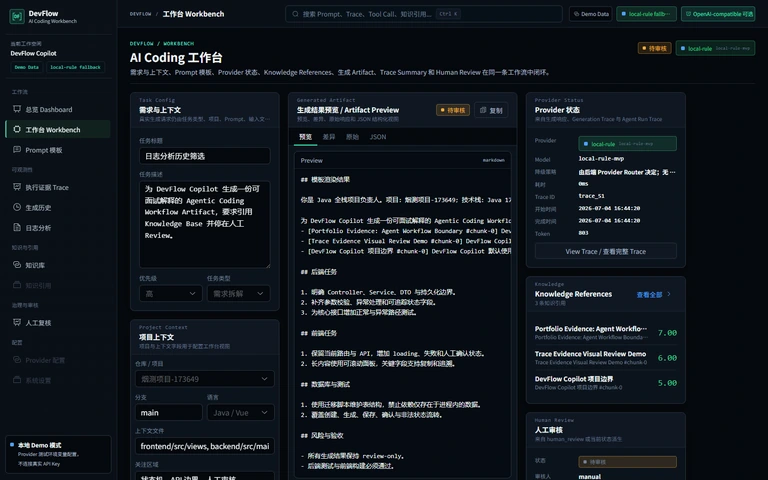768x480 pixels.
Task: Click the 知识引用 sidebar icon
Action: pyautogui.click(x=17, y=285)
